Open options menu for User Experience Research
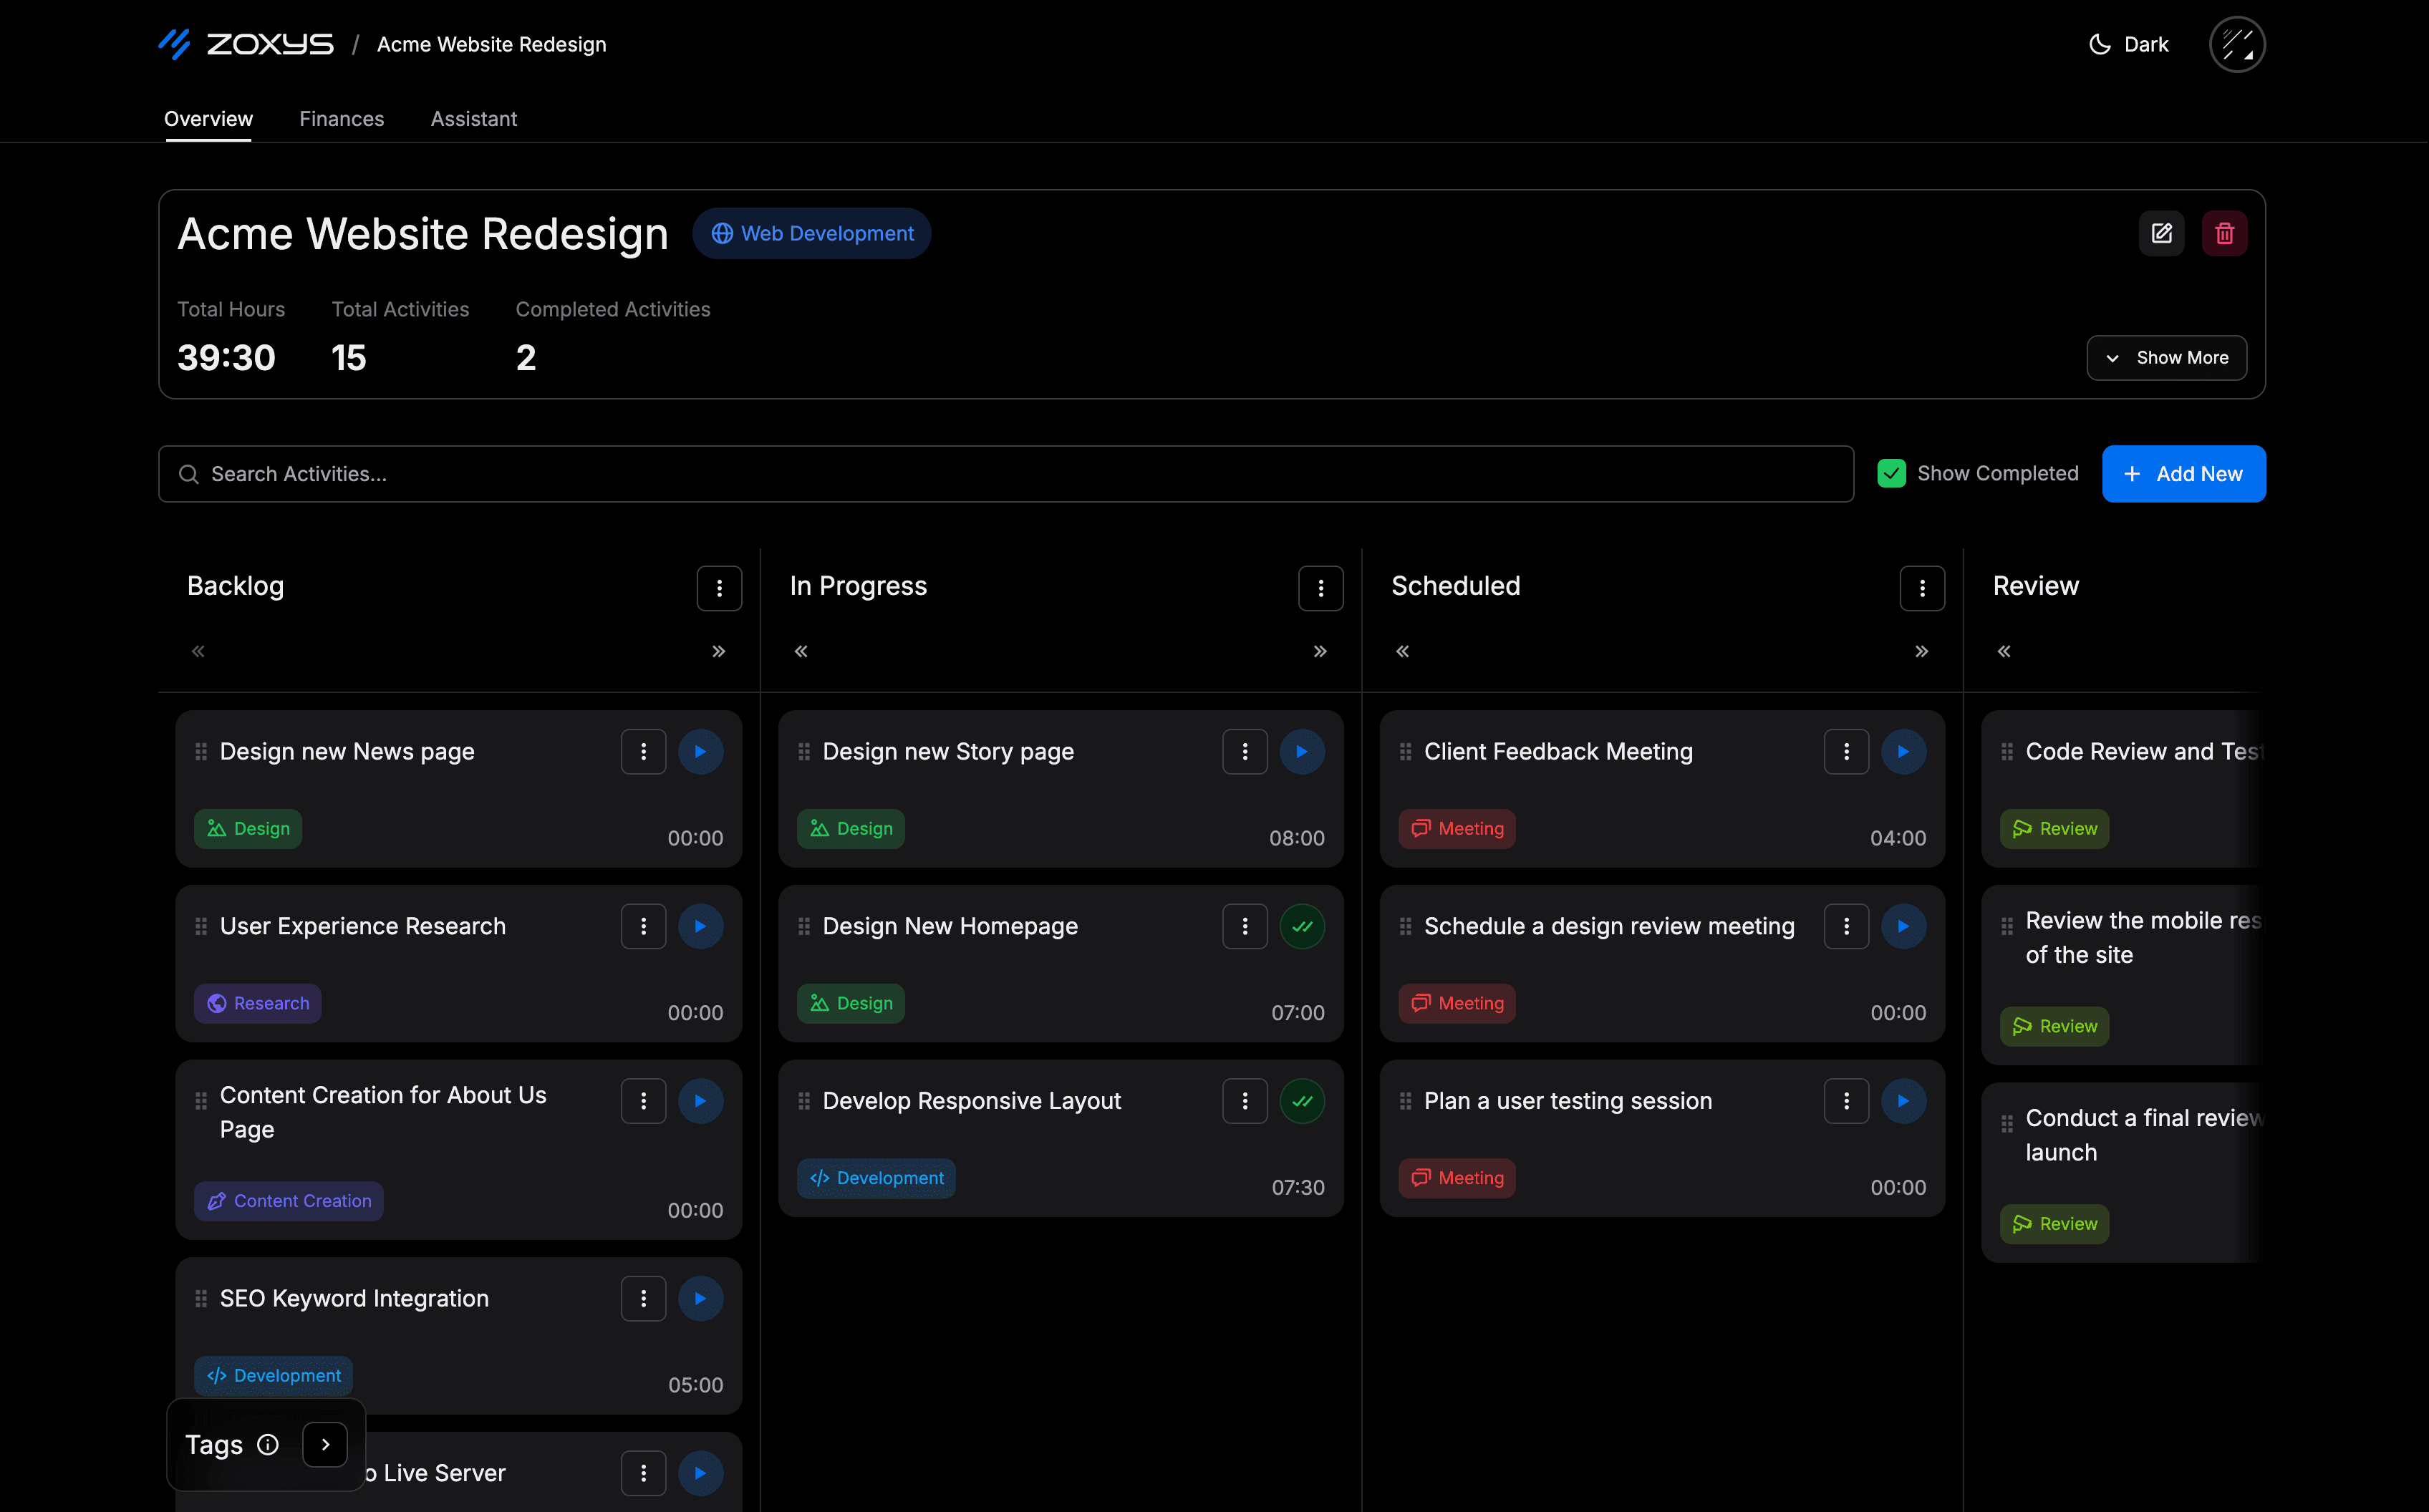2429x1512 pixels. (x=643, y=926)
